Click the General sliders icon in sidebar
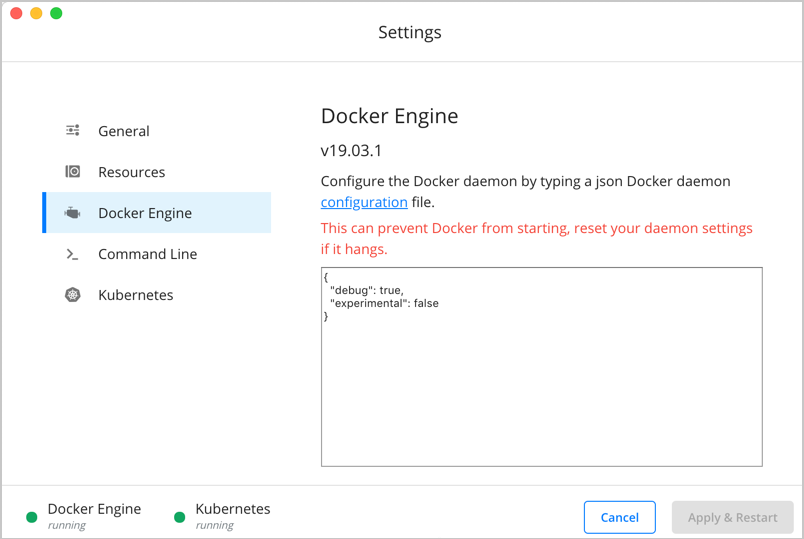Screen dimensions: 804x539 [x=73, y=131]
